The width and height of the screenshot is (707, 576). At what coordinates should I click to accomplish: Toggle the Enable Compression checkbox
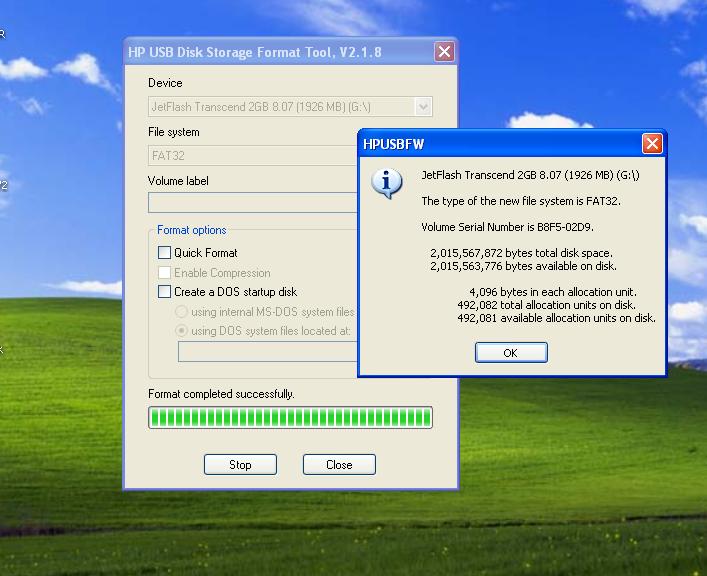pyautogui.click(x=165, y=273)
